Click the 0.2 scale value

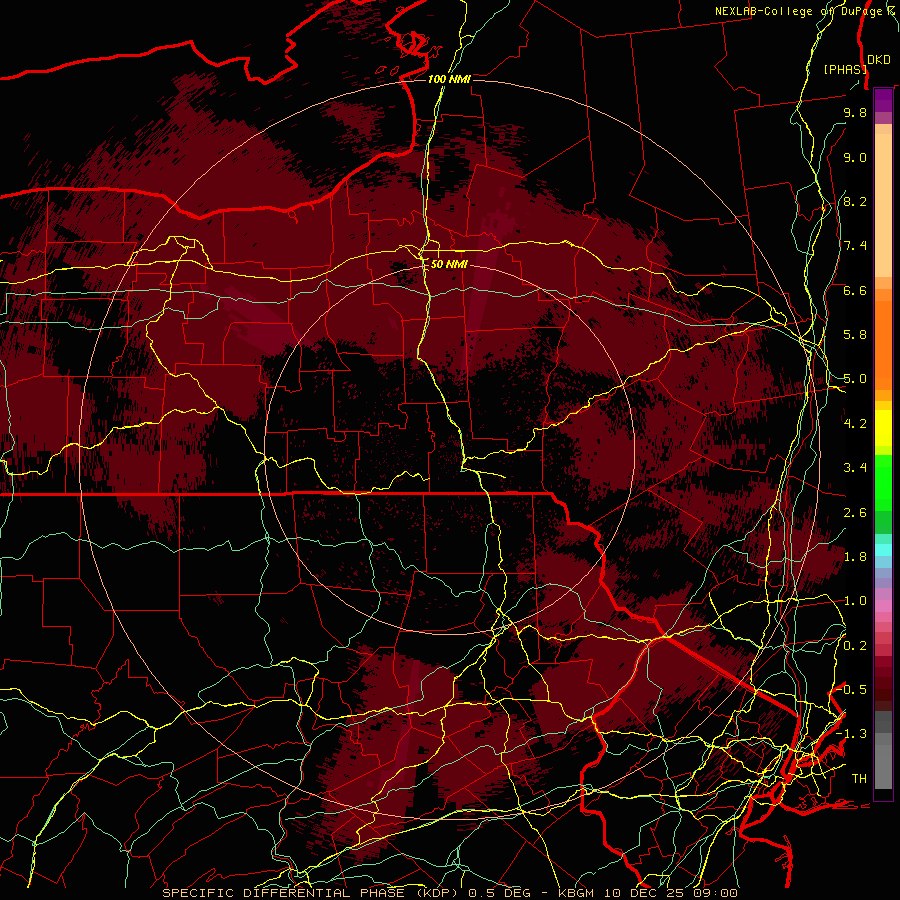855,646
